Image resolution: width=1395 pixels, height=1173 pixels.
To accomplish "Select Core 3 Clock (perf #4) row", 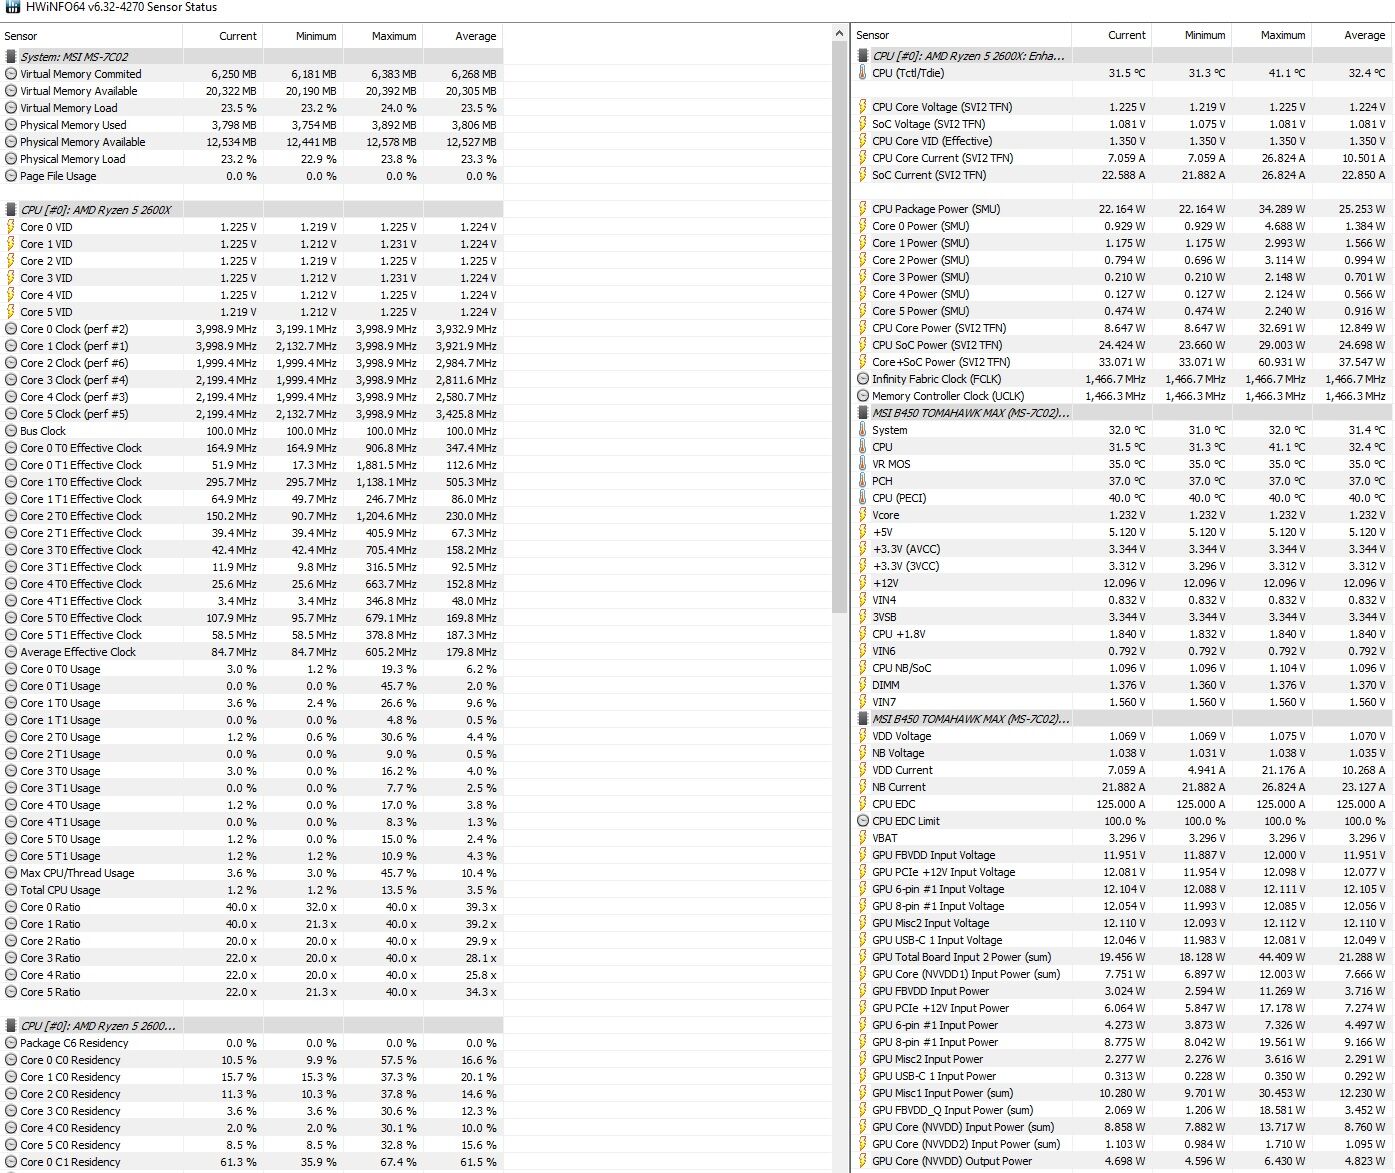I will 251,380.
